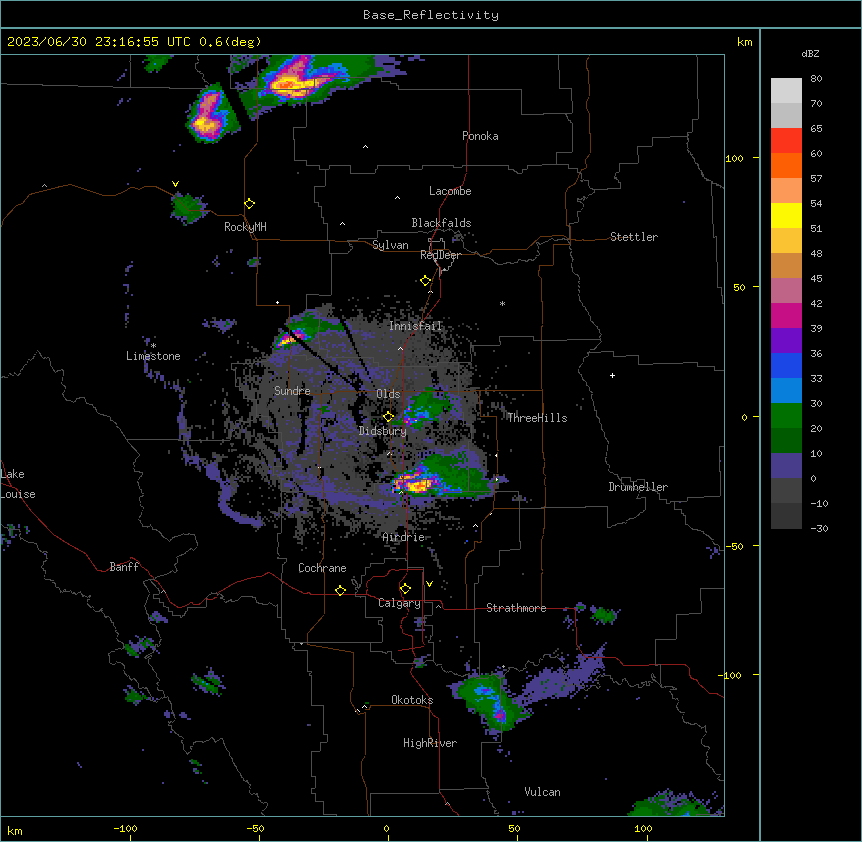Click the Limestone label
The width and height of the screenshot is (862, 842).
click(x=153, y=356)
